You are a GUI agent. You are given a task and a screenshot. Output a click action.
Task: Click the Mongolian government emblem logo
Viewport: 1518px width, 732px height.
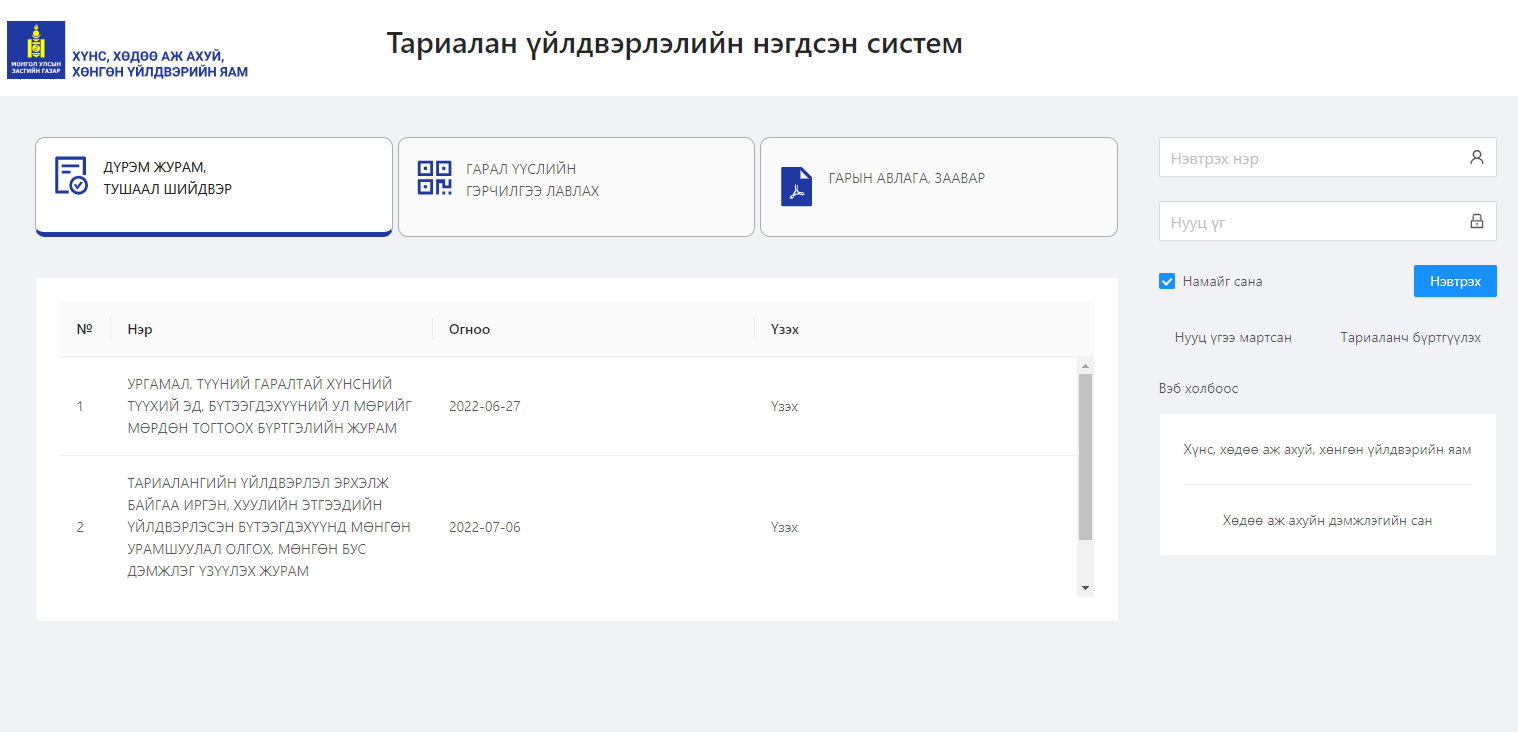(x=36, y=50)
